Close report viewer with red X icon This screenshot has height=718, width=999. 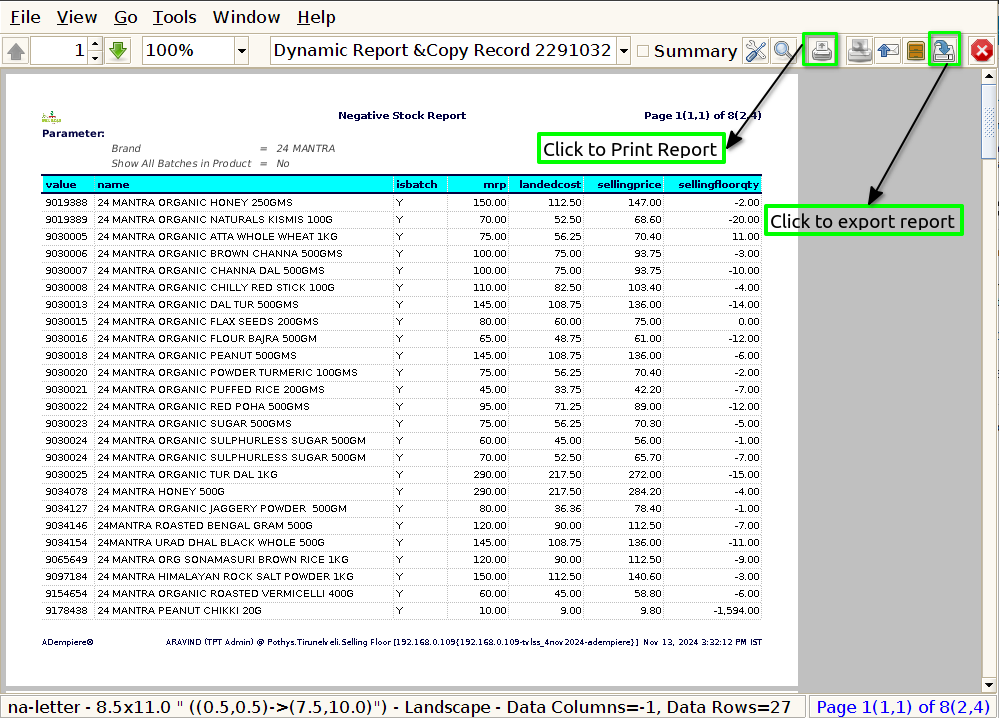(981, 50)
